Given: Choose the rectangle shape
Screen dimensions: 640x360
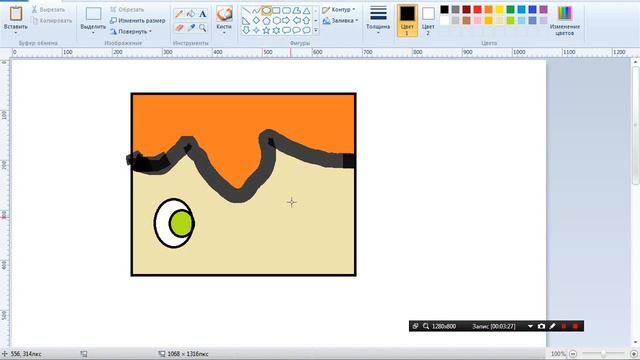Looking at the screenshot, I should point(276,11).
